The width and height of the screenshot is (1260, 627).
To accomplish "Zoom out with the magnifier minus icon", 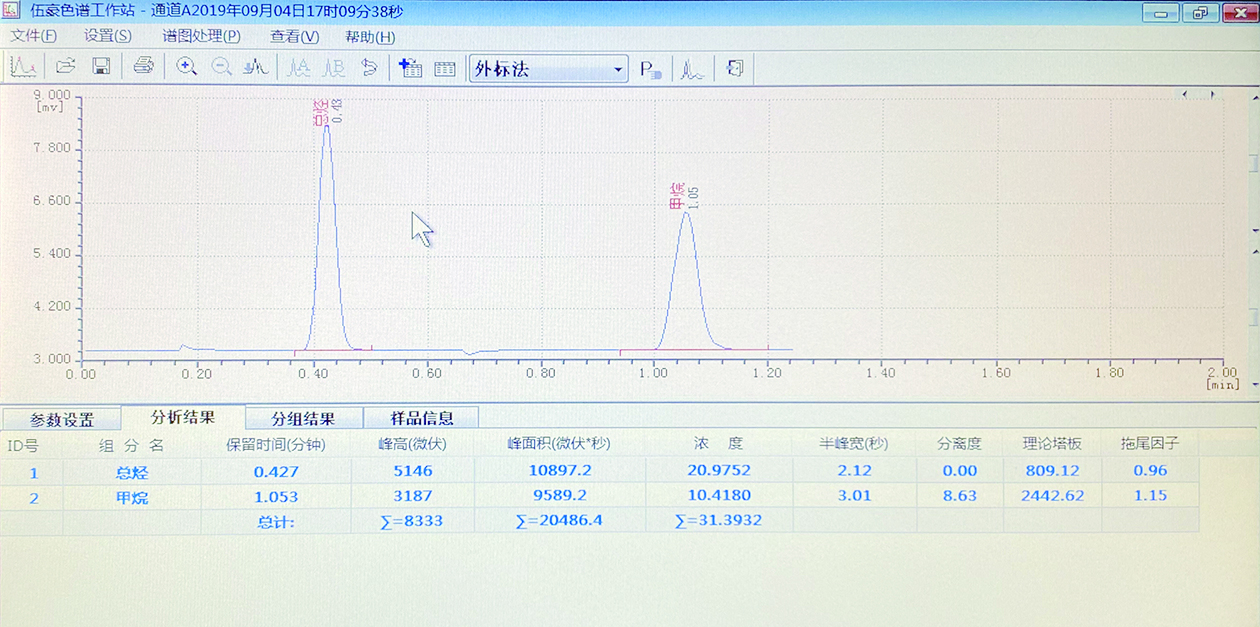I will point(221,68).
